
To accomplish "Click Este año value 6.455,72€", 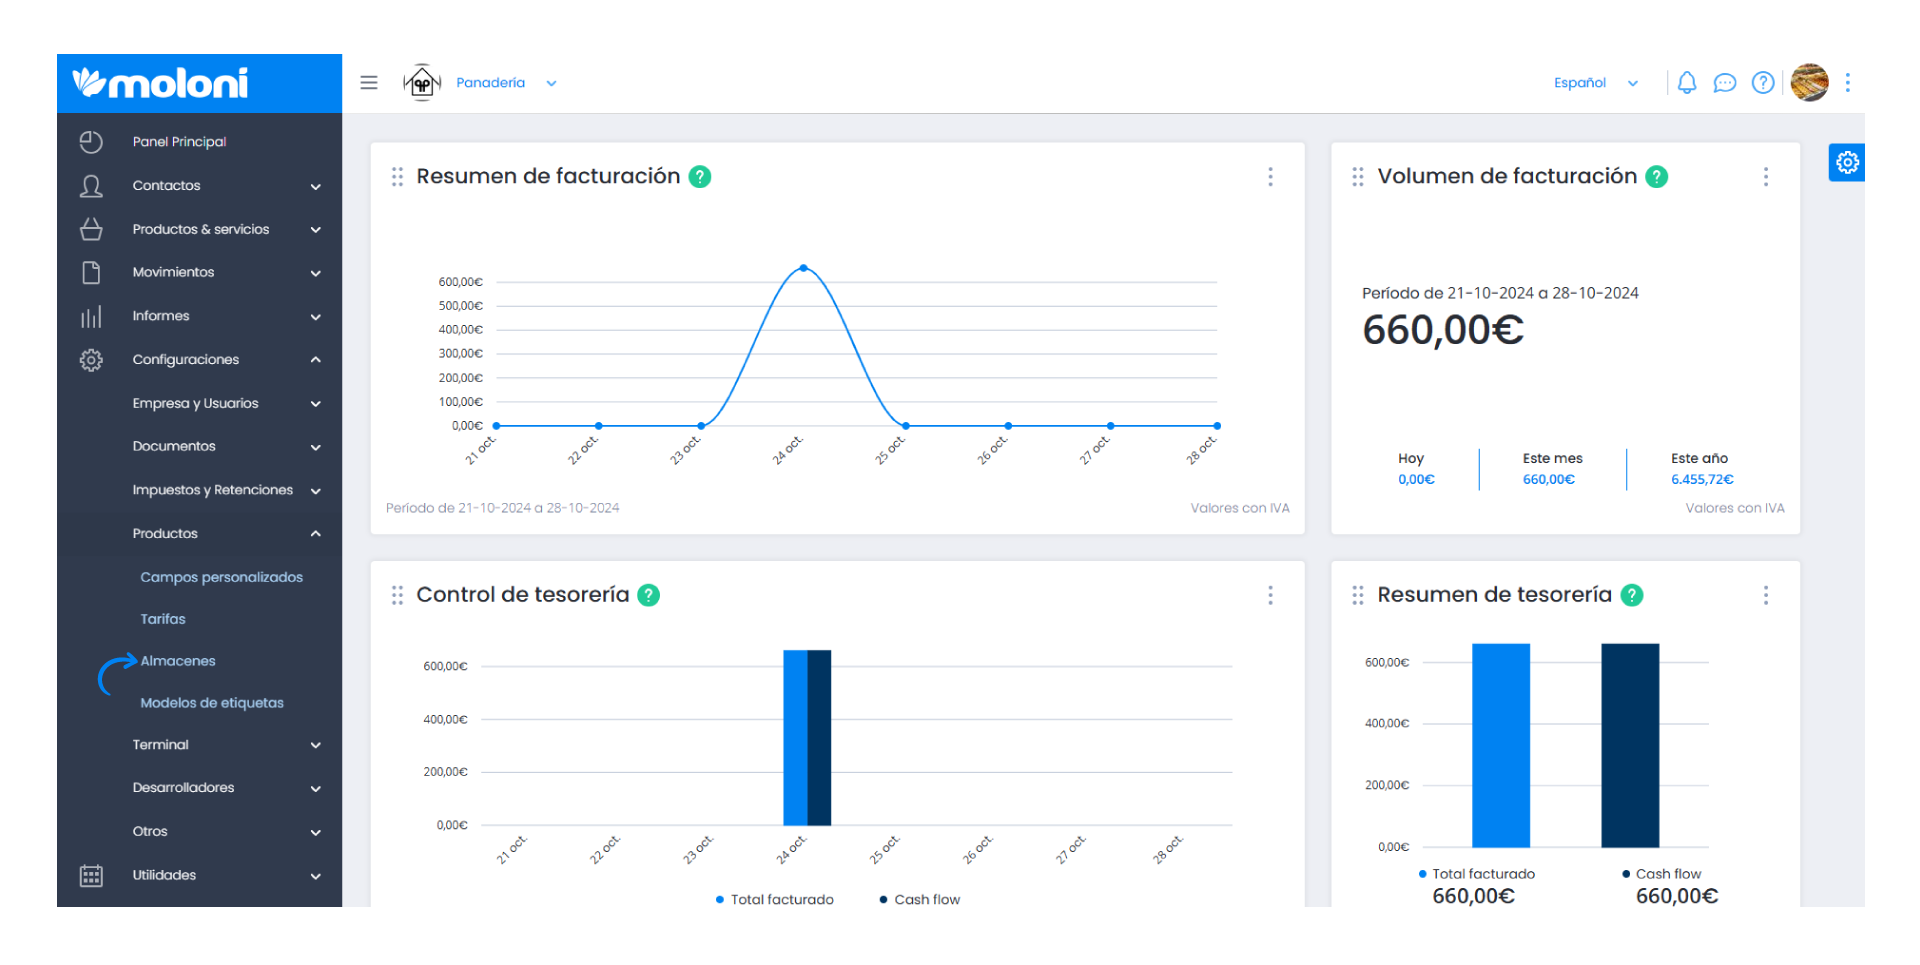I will click(x=1702, y=480).
